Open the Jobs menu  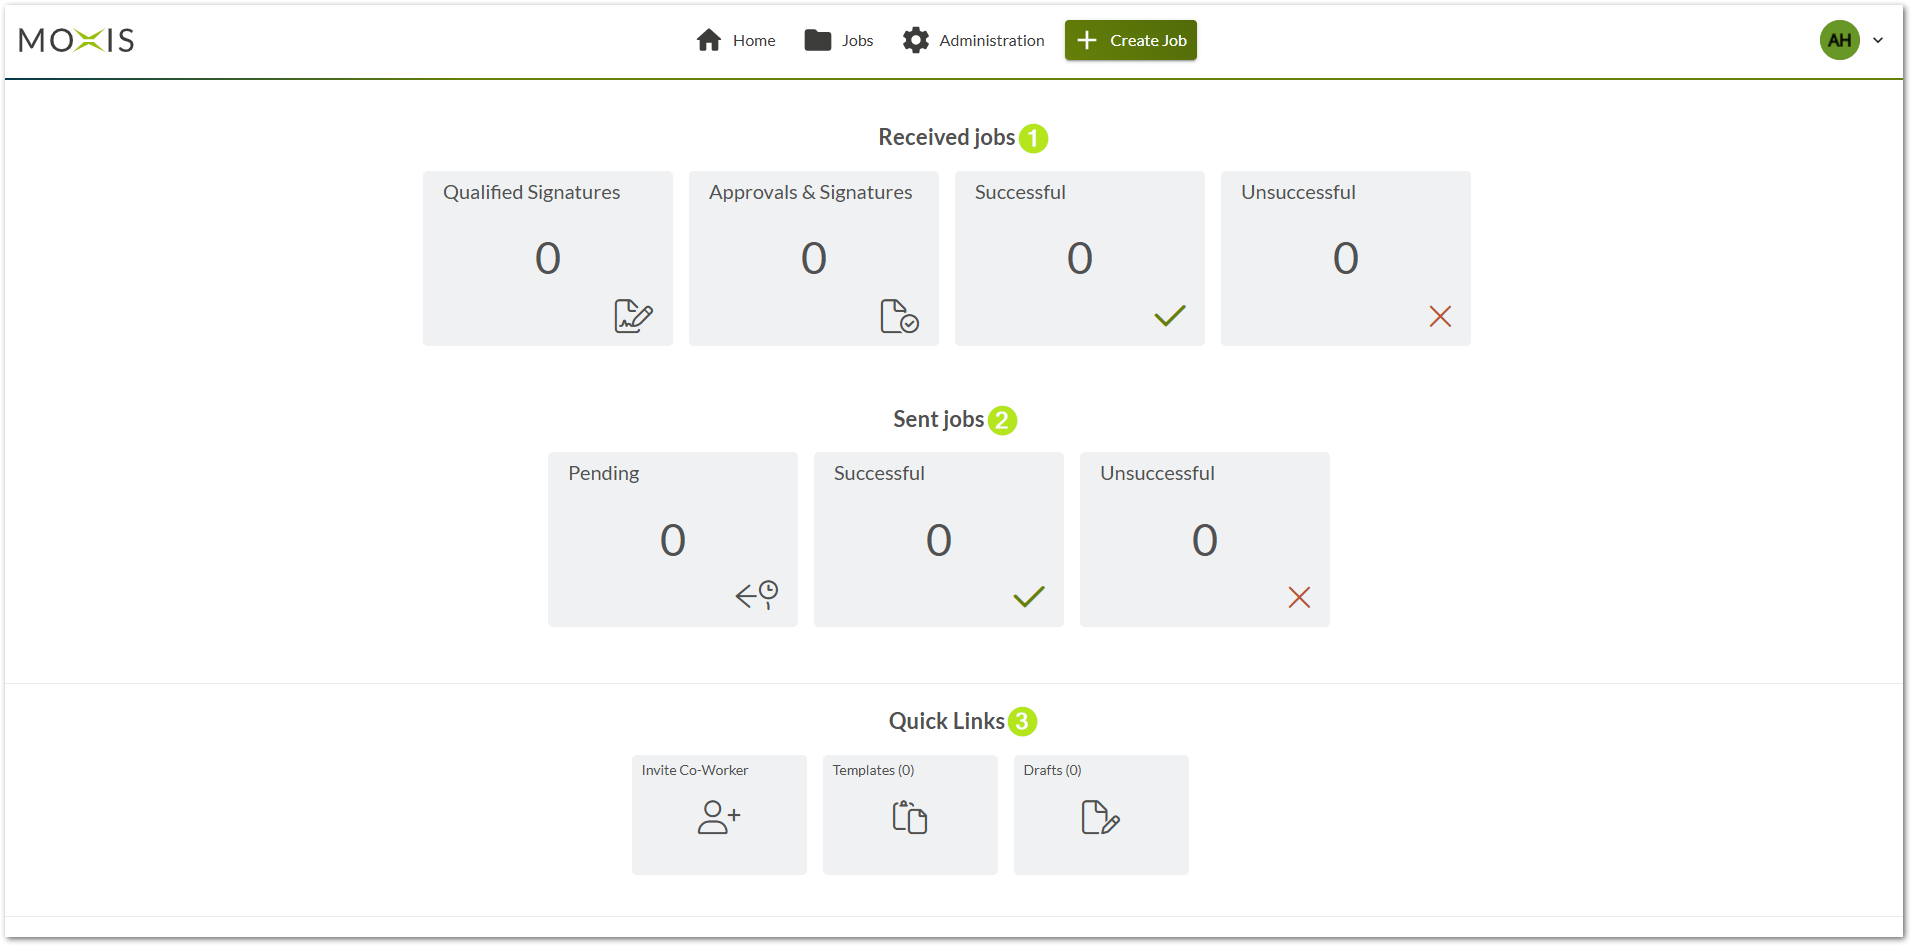(x=839, y=41)
